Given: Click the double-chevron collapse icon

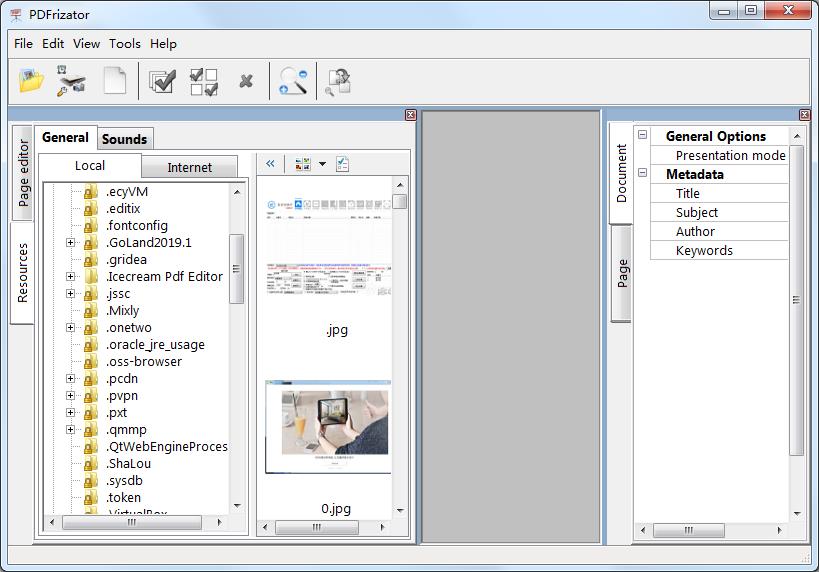Looking at the screenshot, I should pos(270,164).
